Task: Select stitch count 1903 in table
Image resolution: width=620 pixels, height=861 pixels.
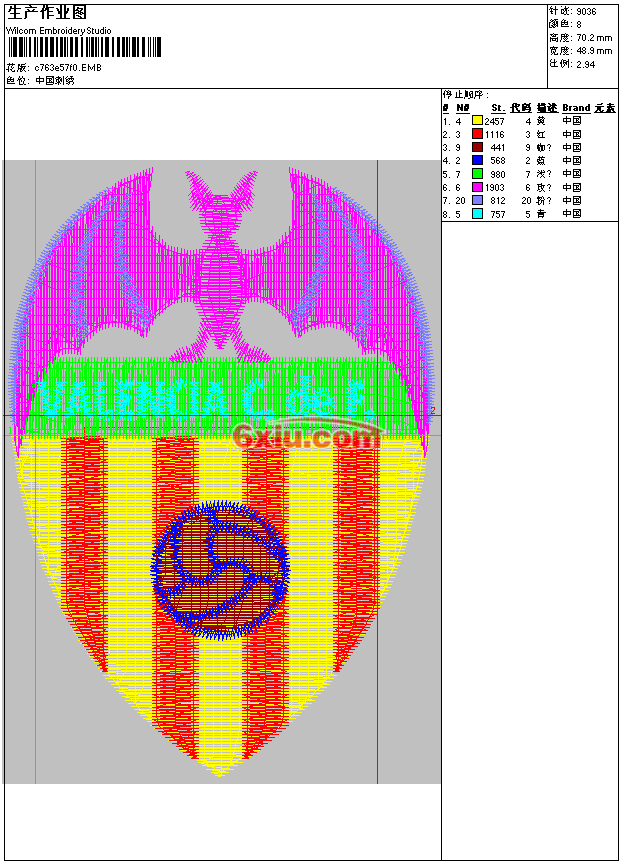Action: (494, 188)
